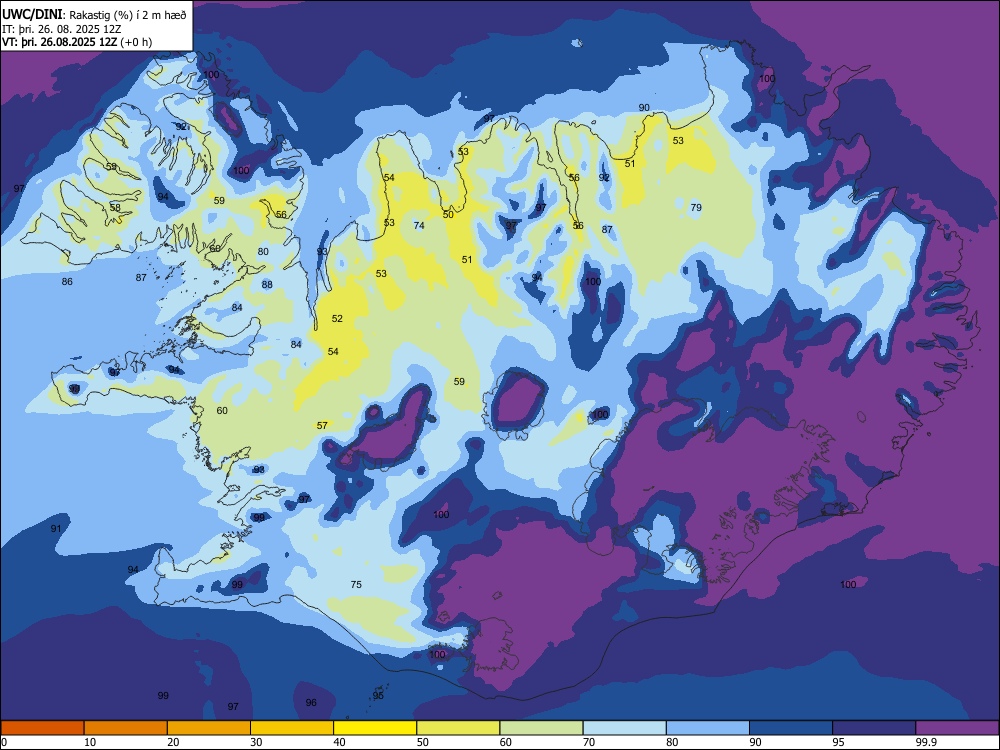Select the amber 30–40 legend swatch
The height and width of the screenshot is (750, 1000).
[292, 728]
